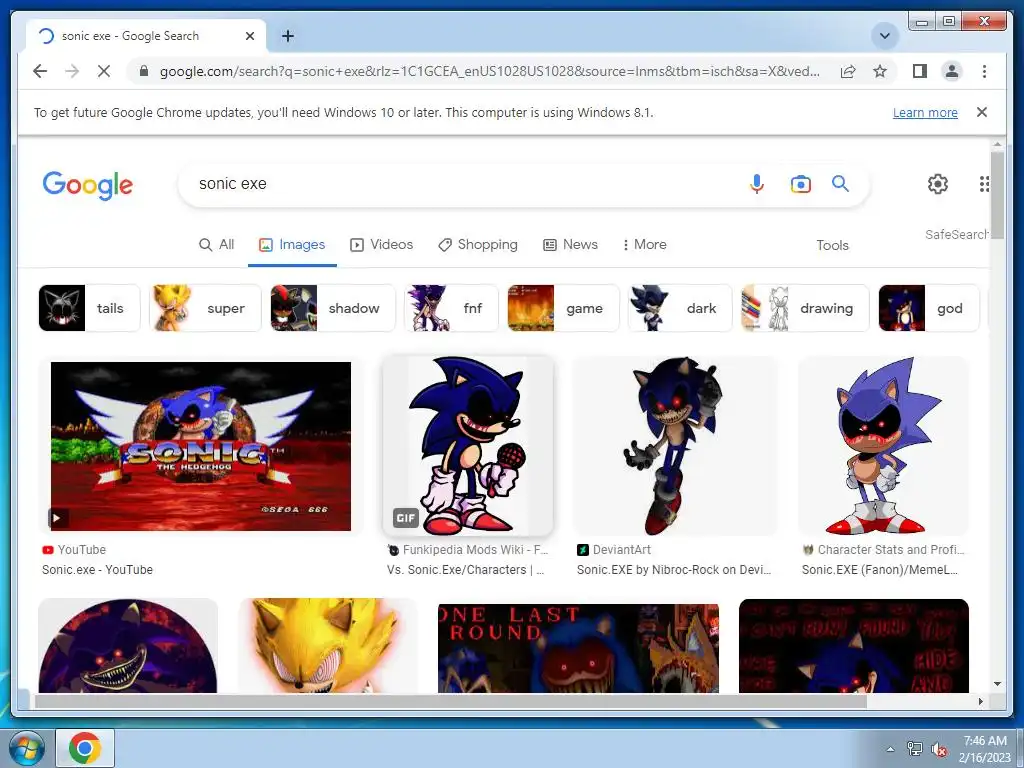Viewport: 1024px width, 768px height.
Task: Click the scroll down arrow
Action: point(997,684)
